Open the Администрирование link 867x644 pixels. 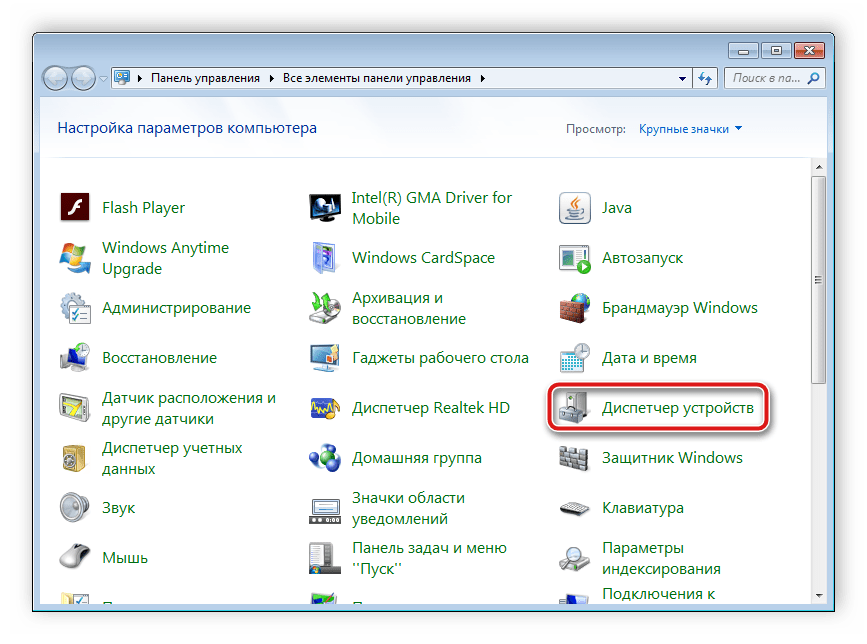[x=176, y=308]
